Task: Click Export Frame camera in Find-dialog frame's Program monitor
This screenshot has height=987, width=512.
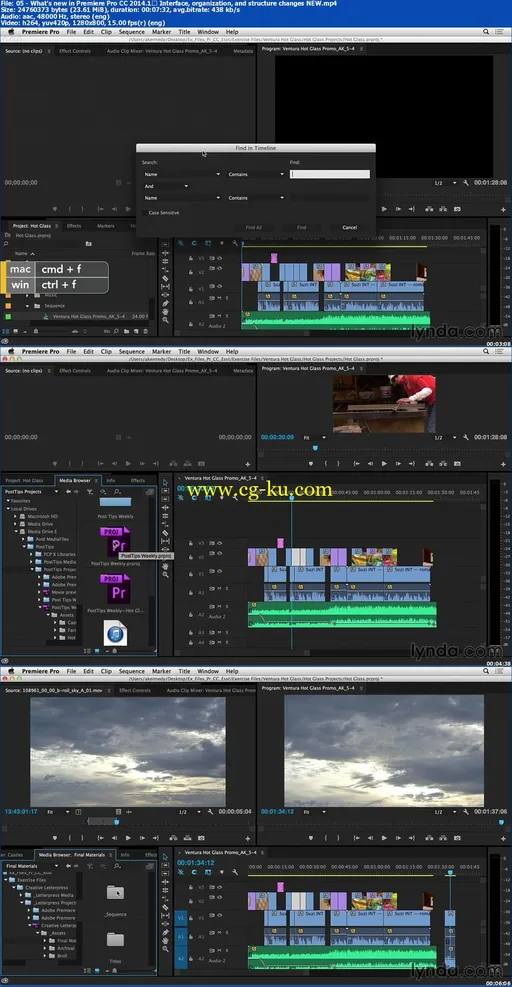Action: [457, 209]
